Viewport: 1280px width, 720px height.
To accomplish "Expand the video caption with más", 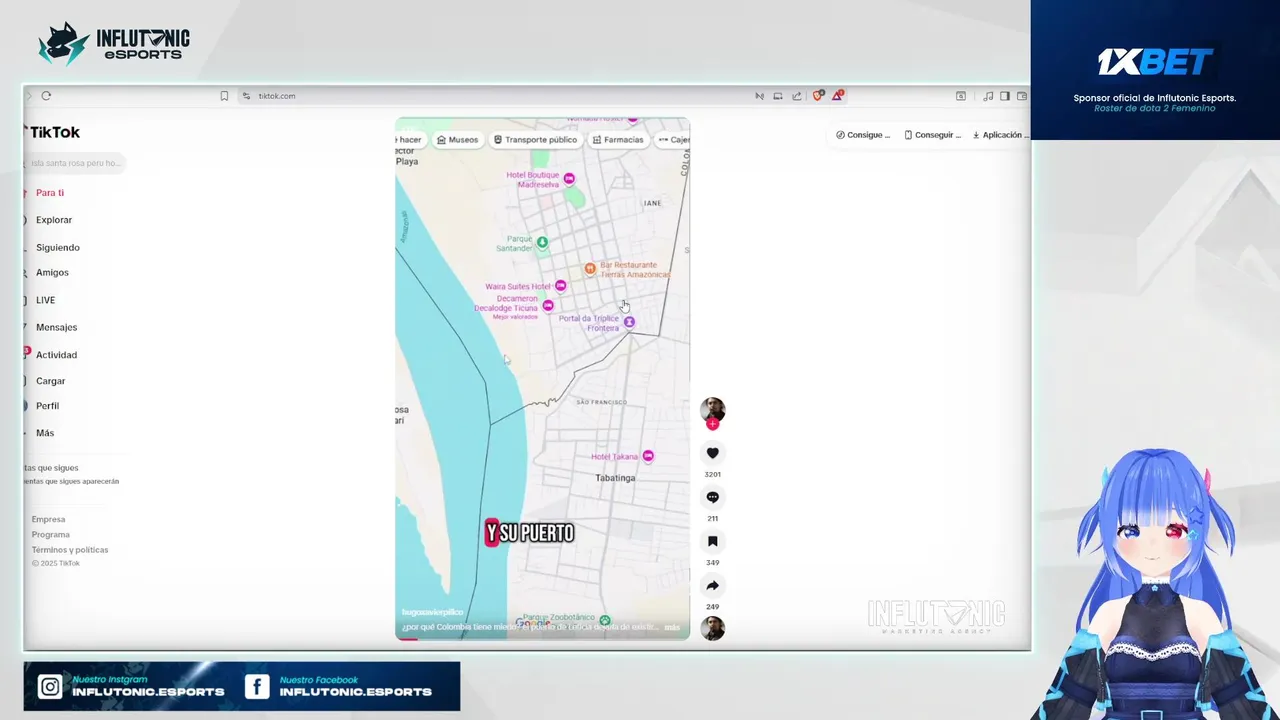I will [672, 628].
